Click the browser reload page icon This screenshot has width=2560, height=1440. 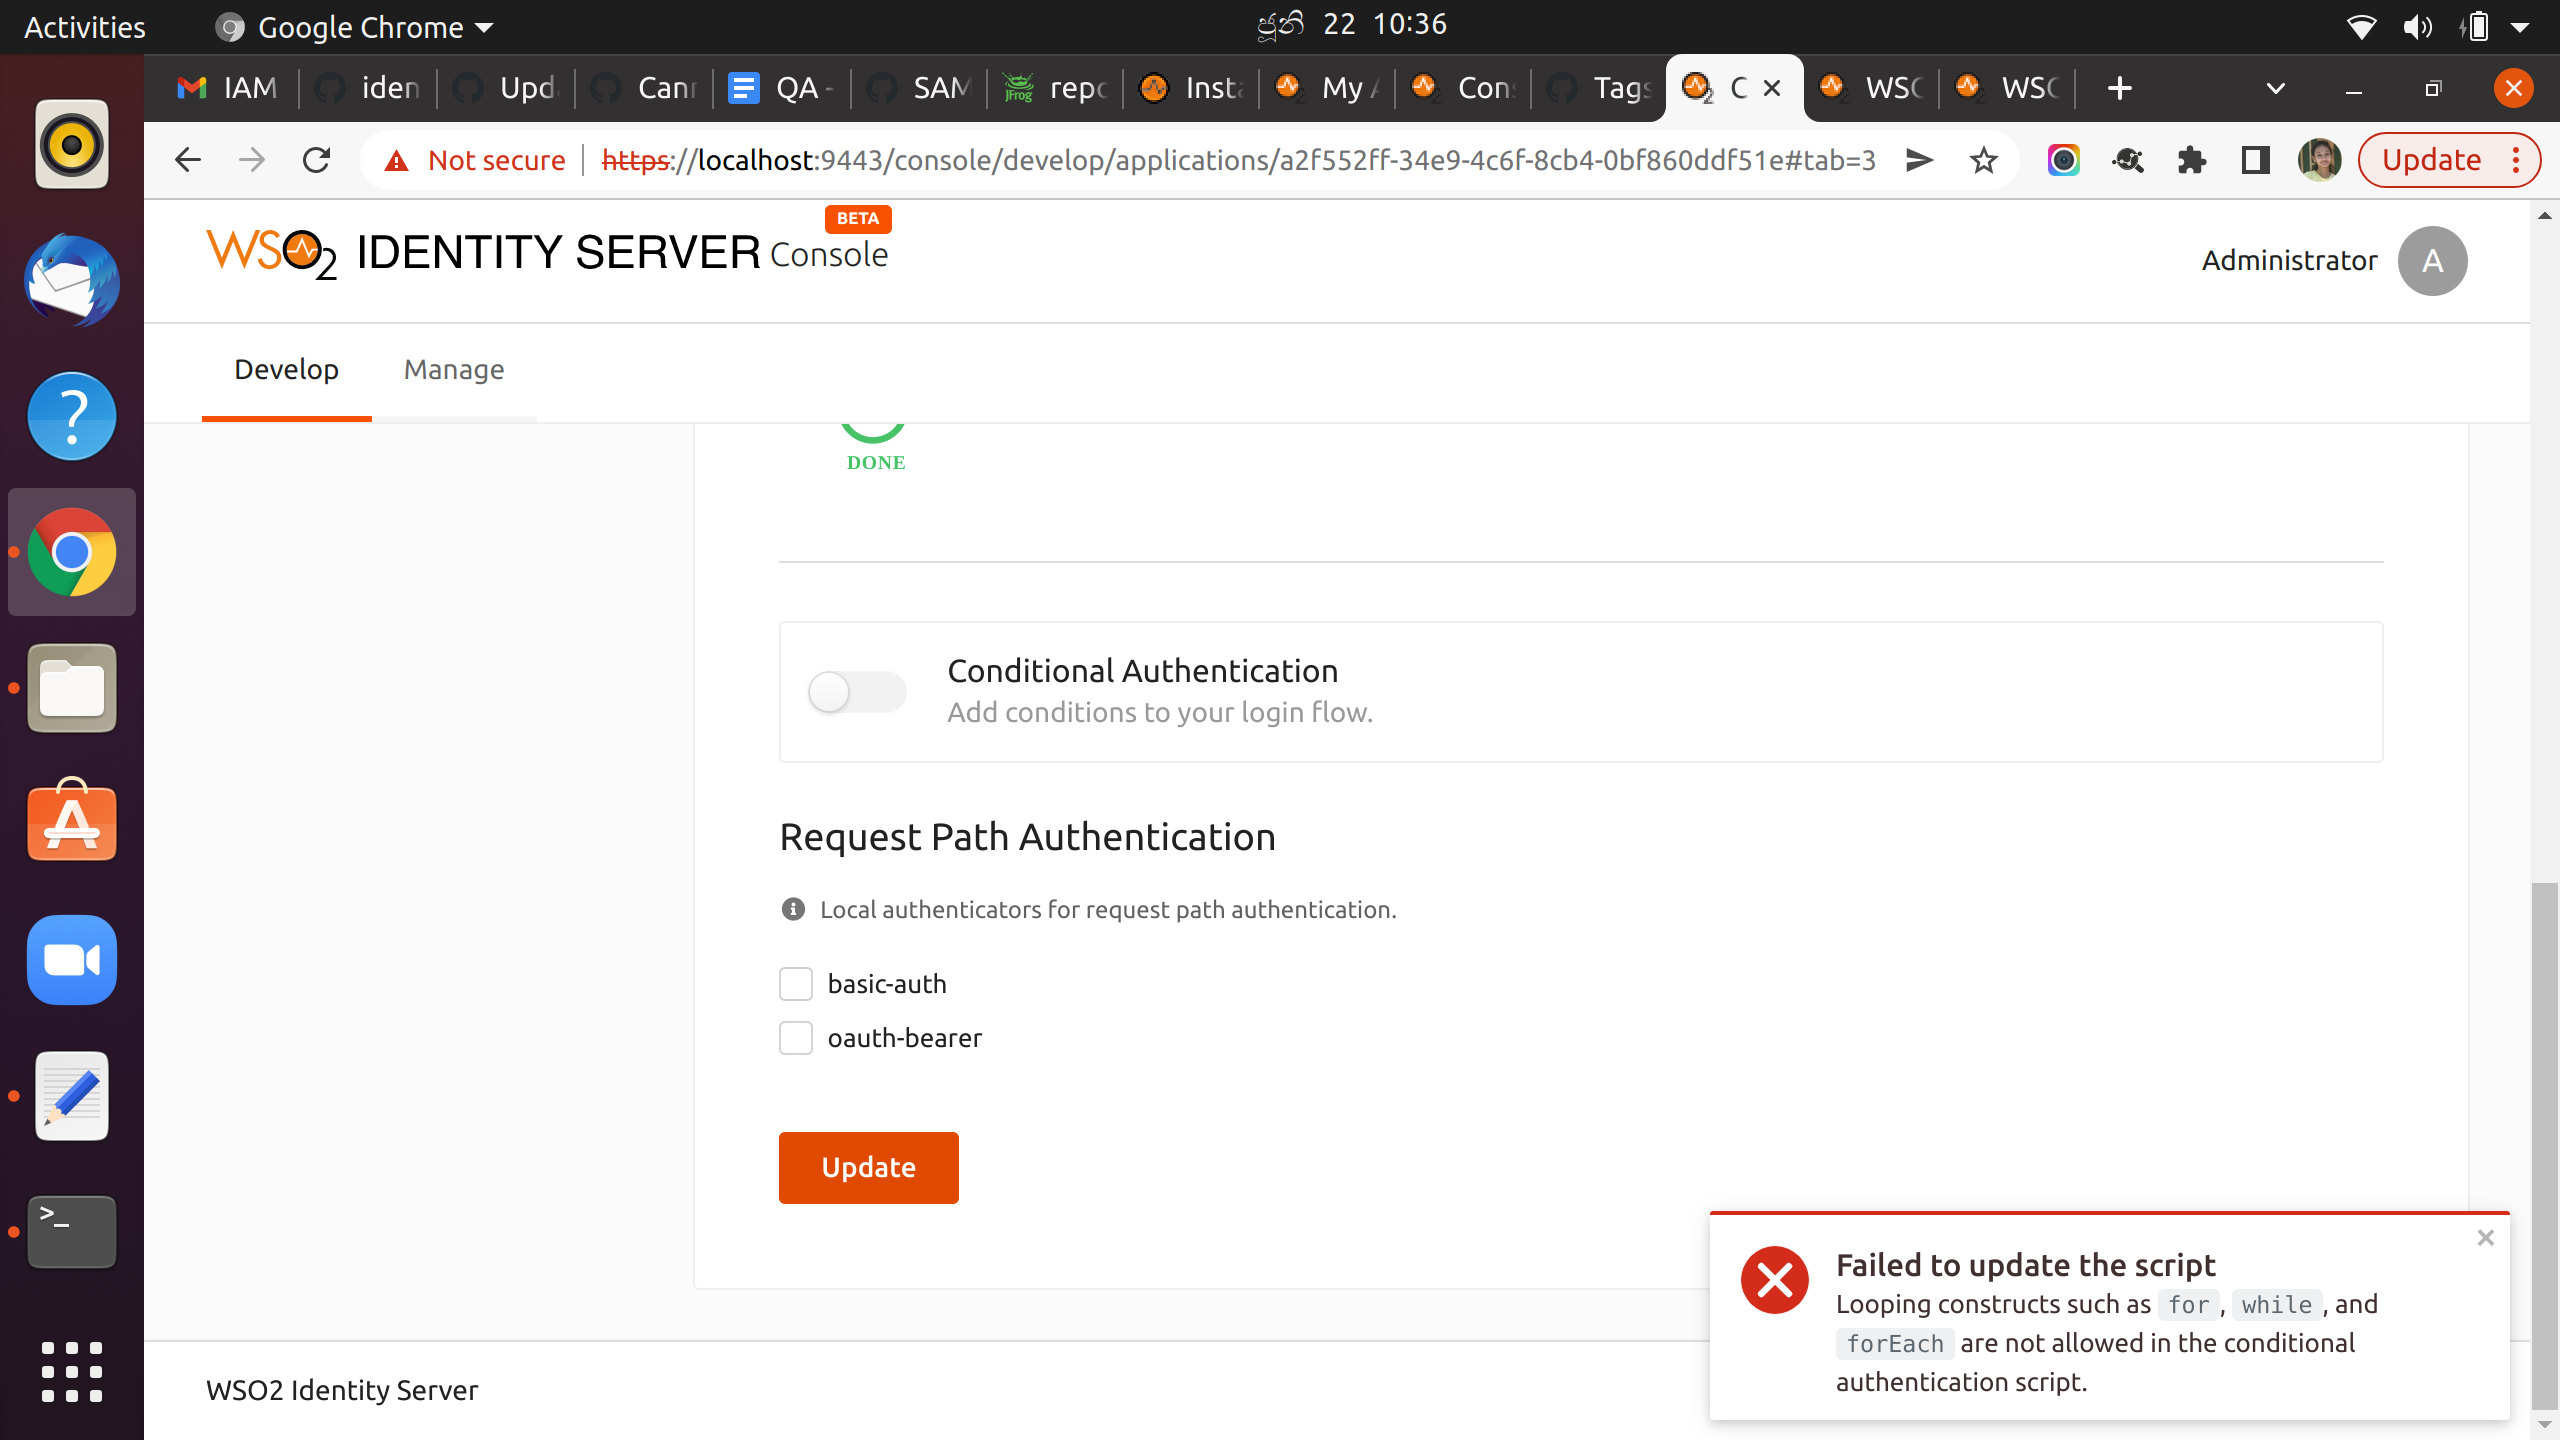[x=317, y=160]
